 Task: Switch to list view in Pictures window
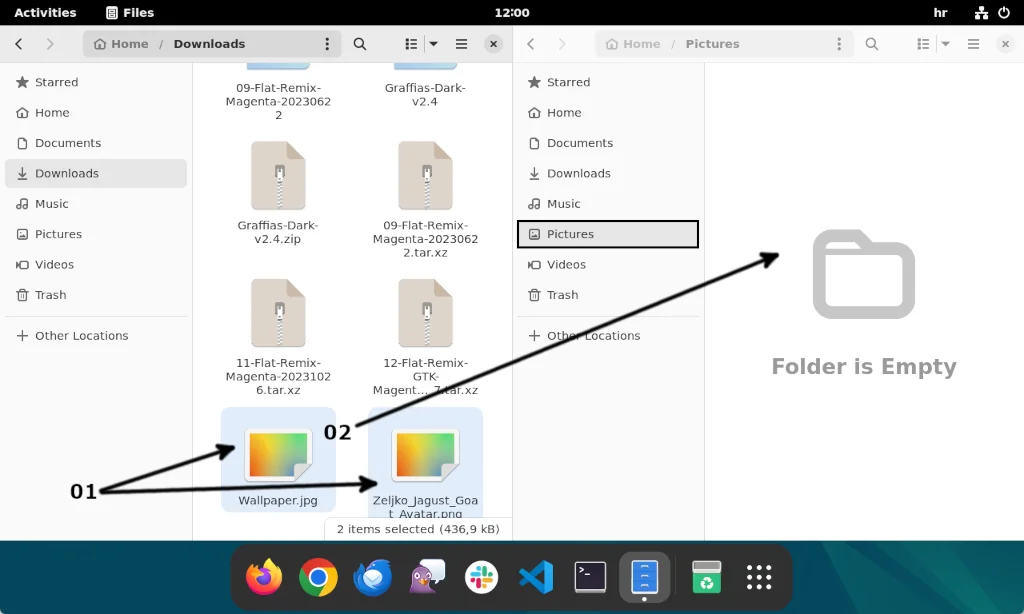coord(923,44)
